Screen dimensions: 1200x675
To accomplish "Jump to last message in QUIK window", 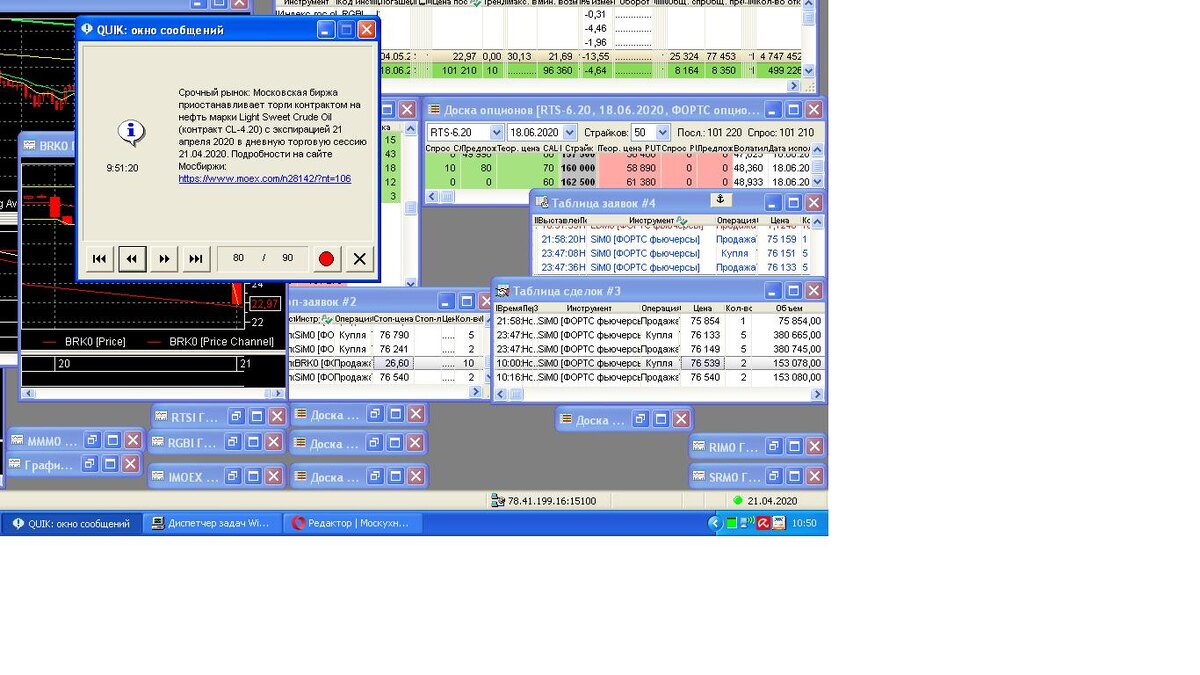I will coord(196,259).
